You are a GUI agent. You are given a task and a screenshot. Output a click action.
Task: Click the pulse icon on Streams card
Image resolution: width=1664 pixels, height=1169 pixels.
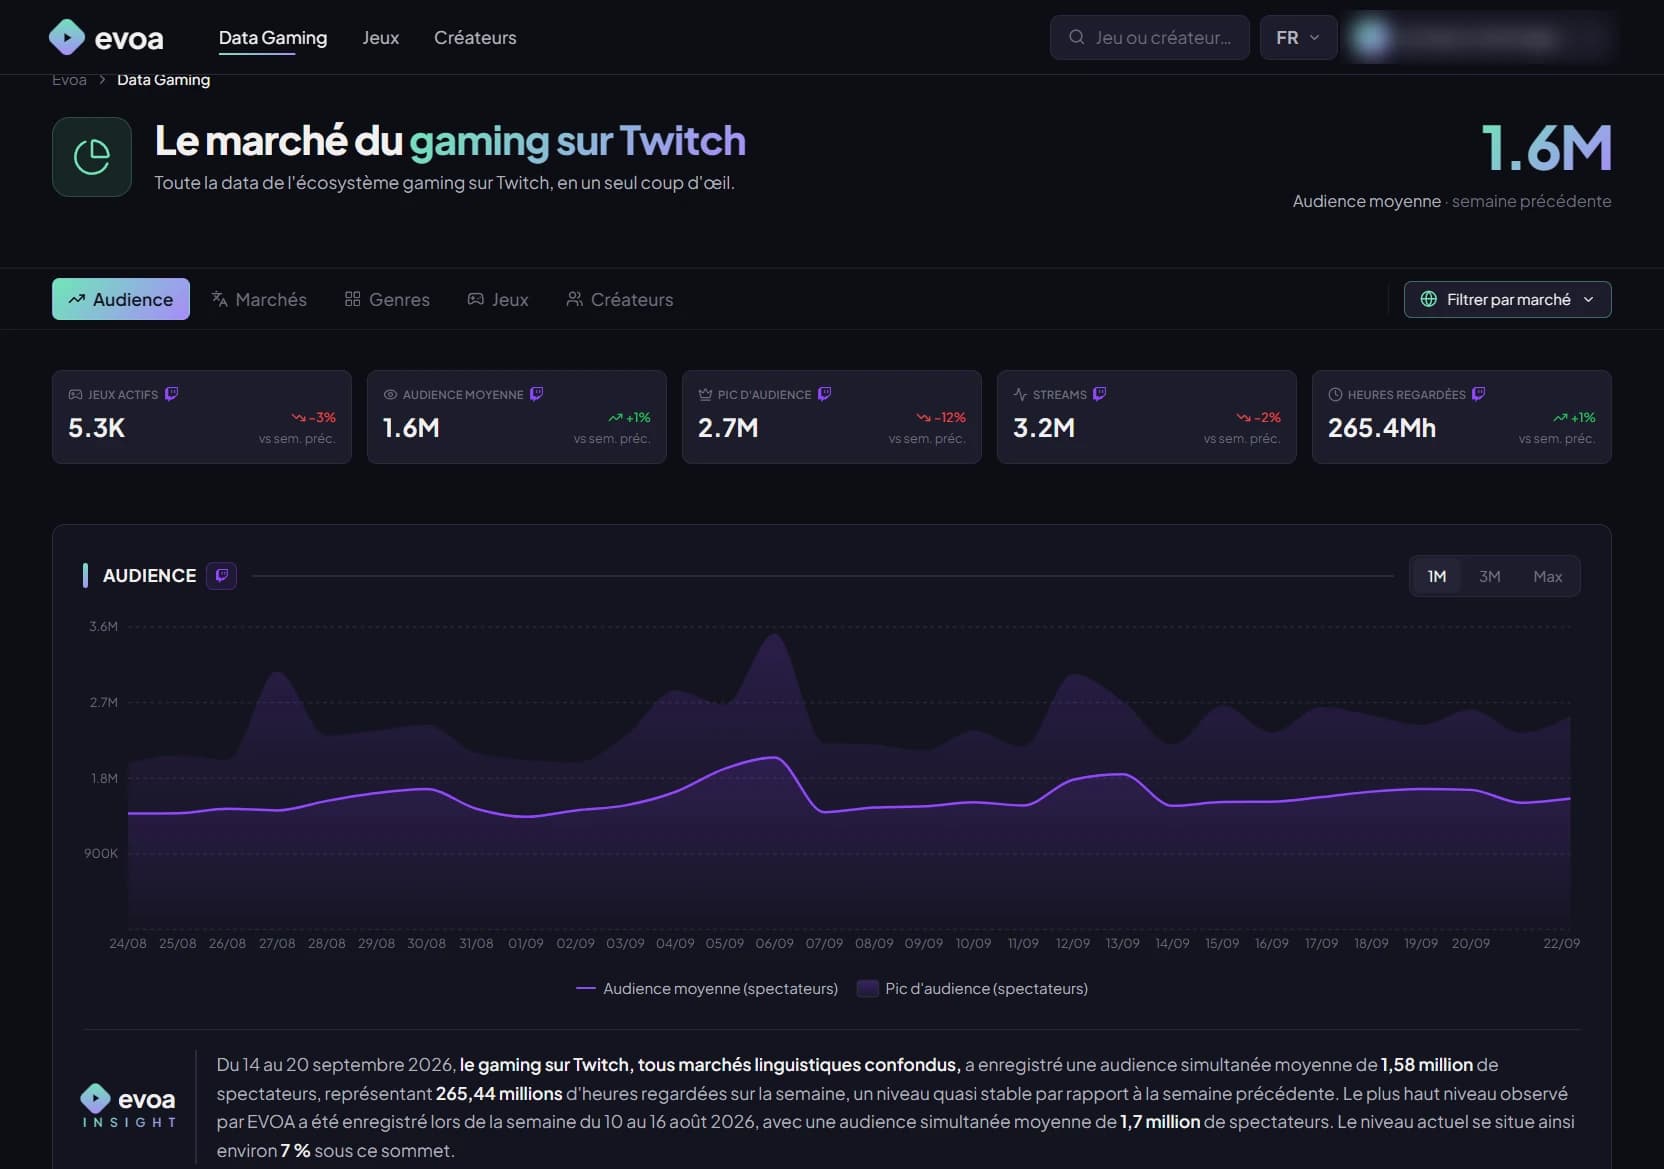point(1020,395)
